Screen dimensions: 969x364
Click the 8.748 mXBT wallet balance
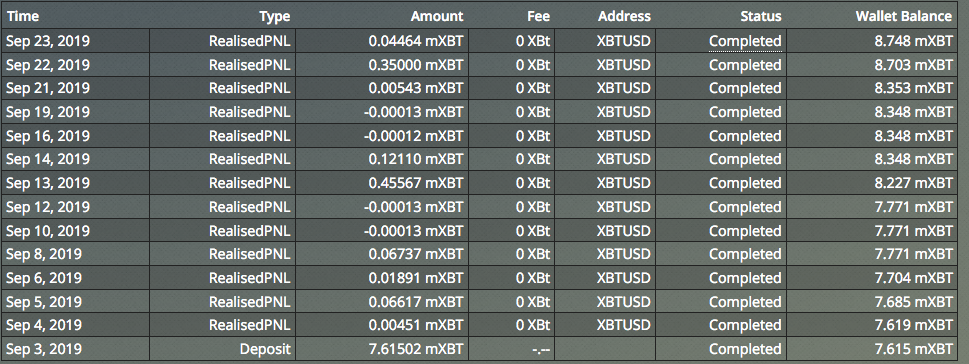pos(915,41)
